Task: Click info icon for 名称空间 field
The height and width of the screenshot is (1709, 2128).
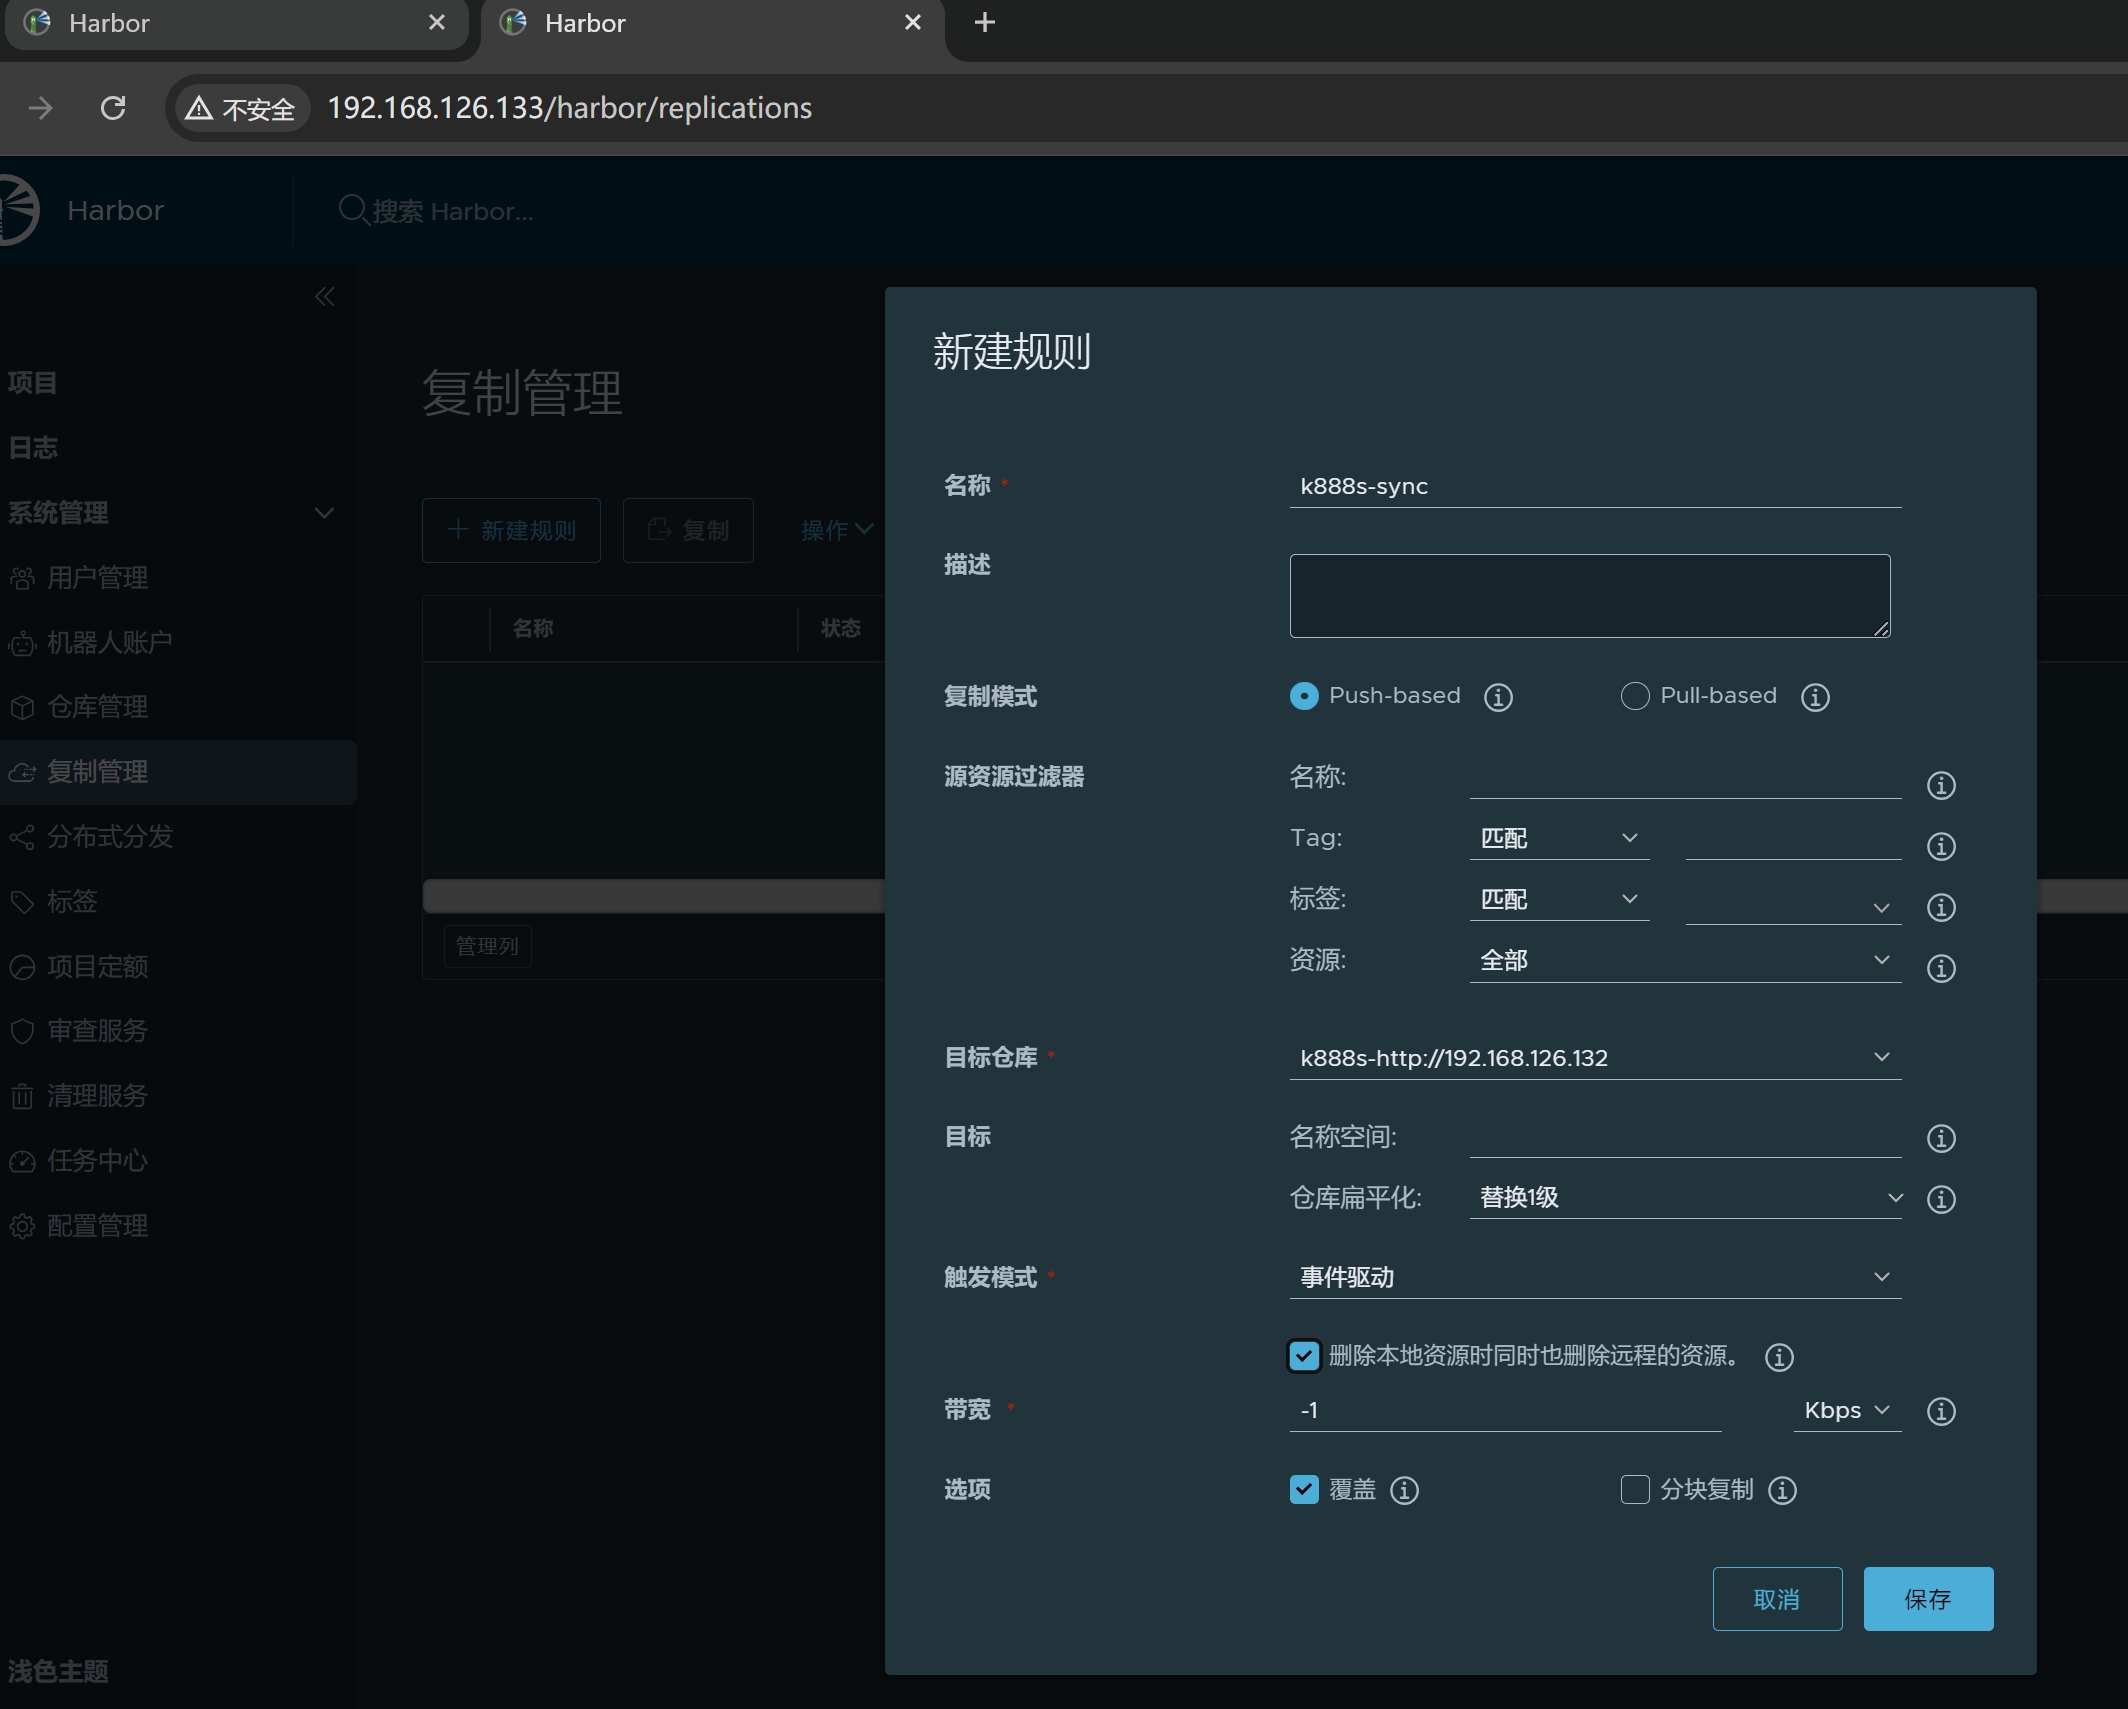Action: tap(1940, 1138)
